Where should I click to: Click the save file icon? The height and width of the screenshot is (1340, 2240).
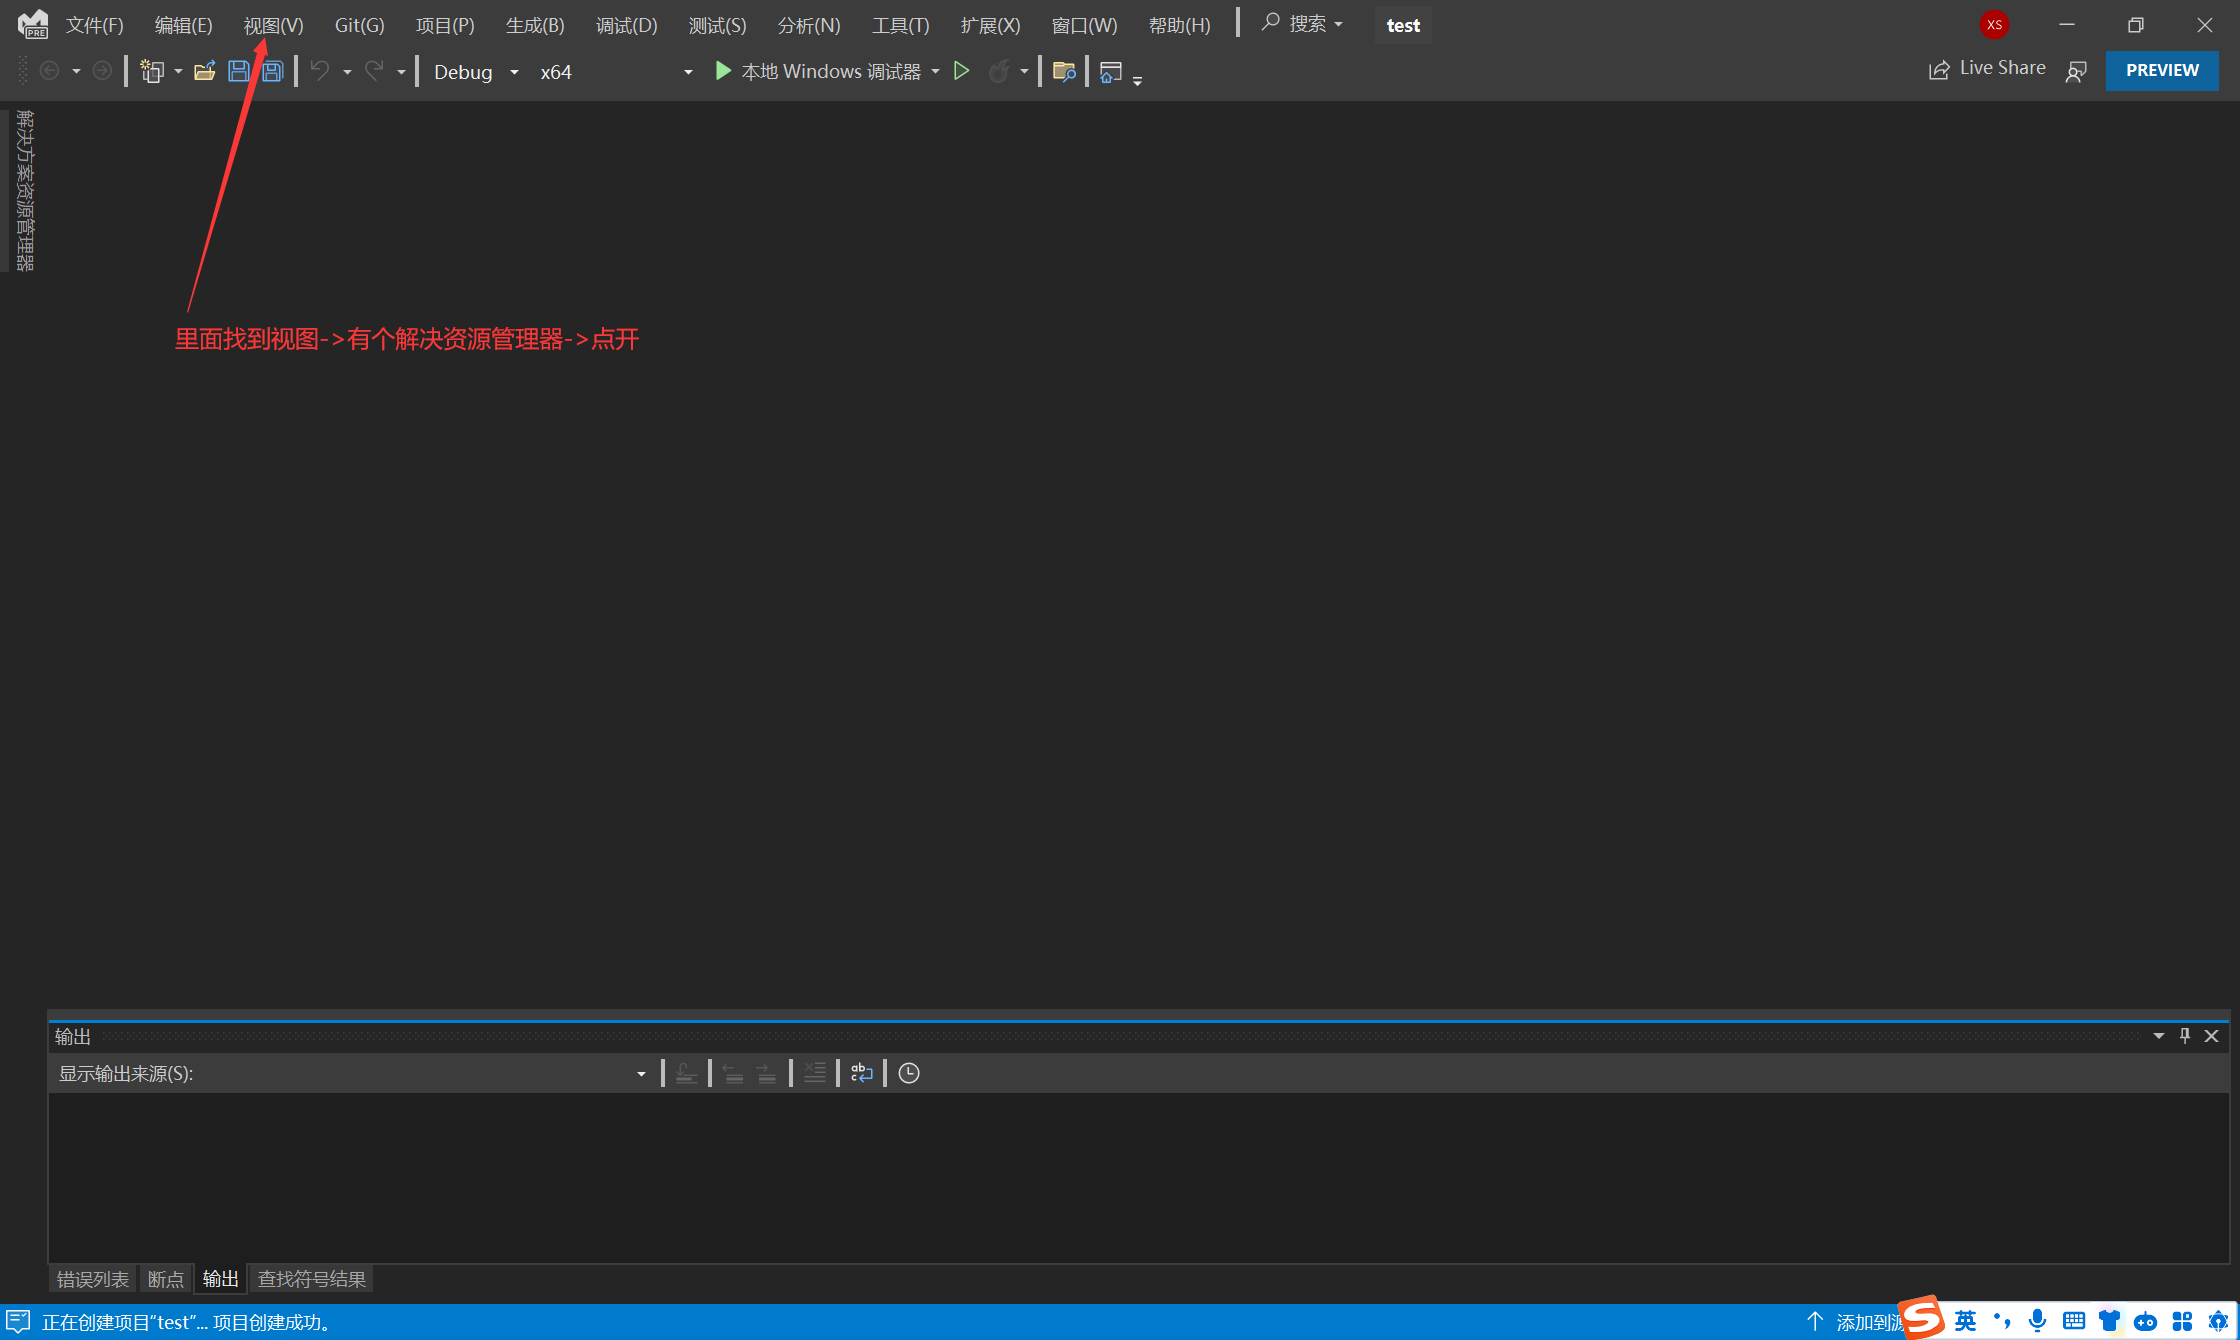click(239, 72)
